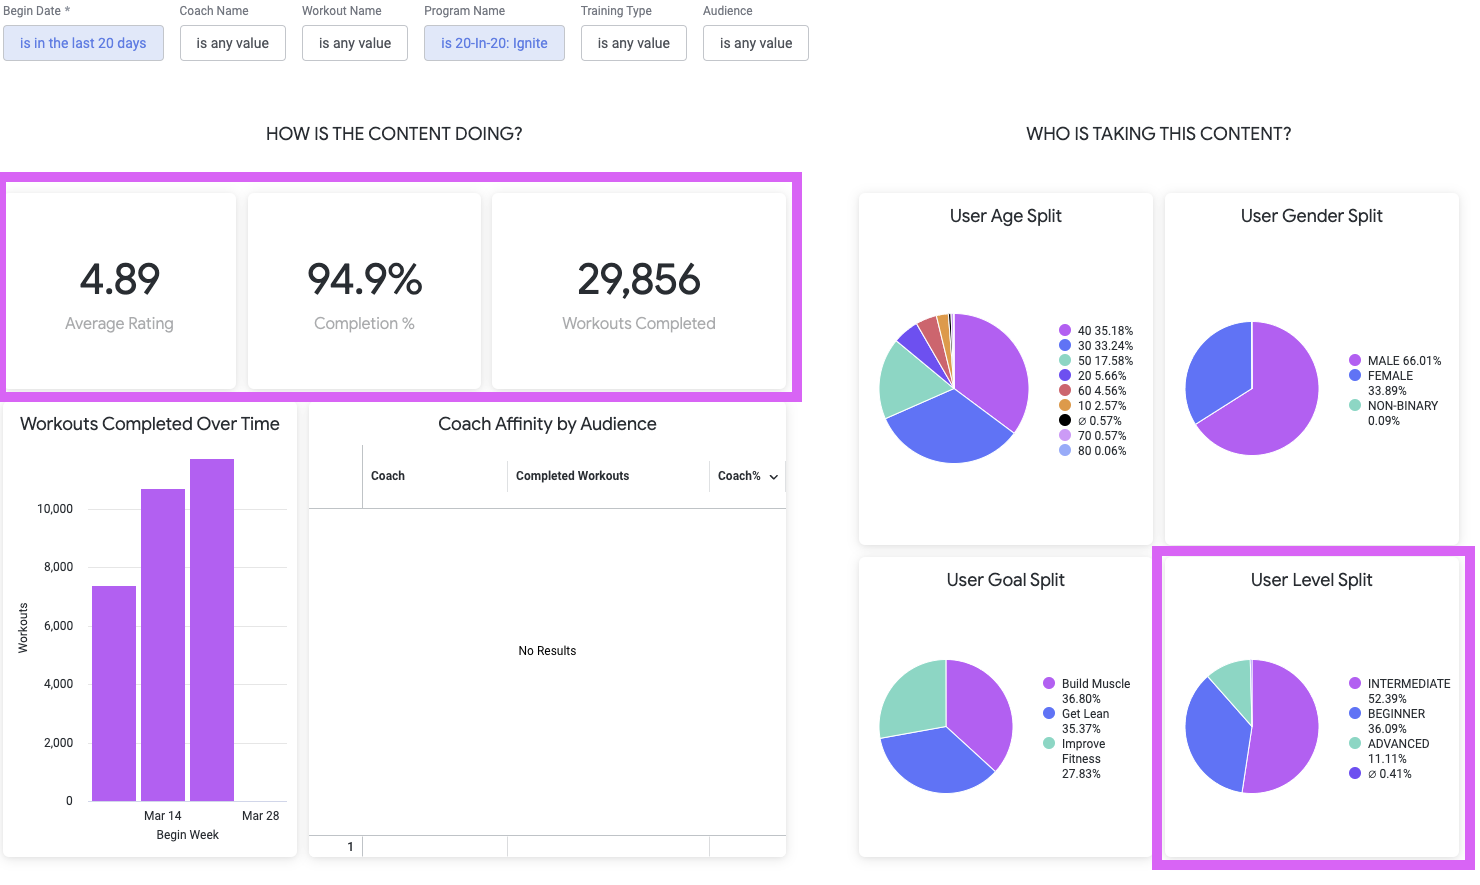Open the Coach Name filter value
1480x885 pixels.
(232, 43)
